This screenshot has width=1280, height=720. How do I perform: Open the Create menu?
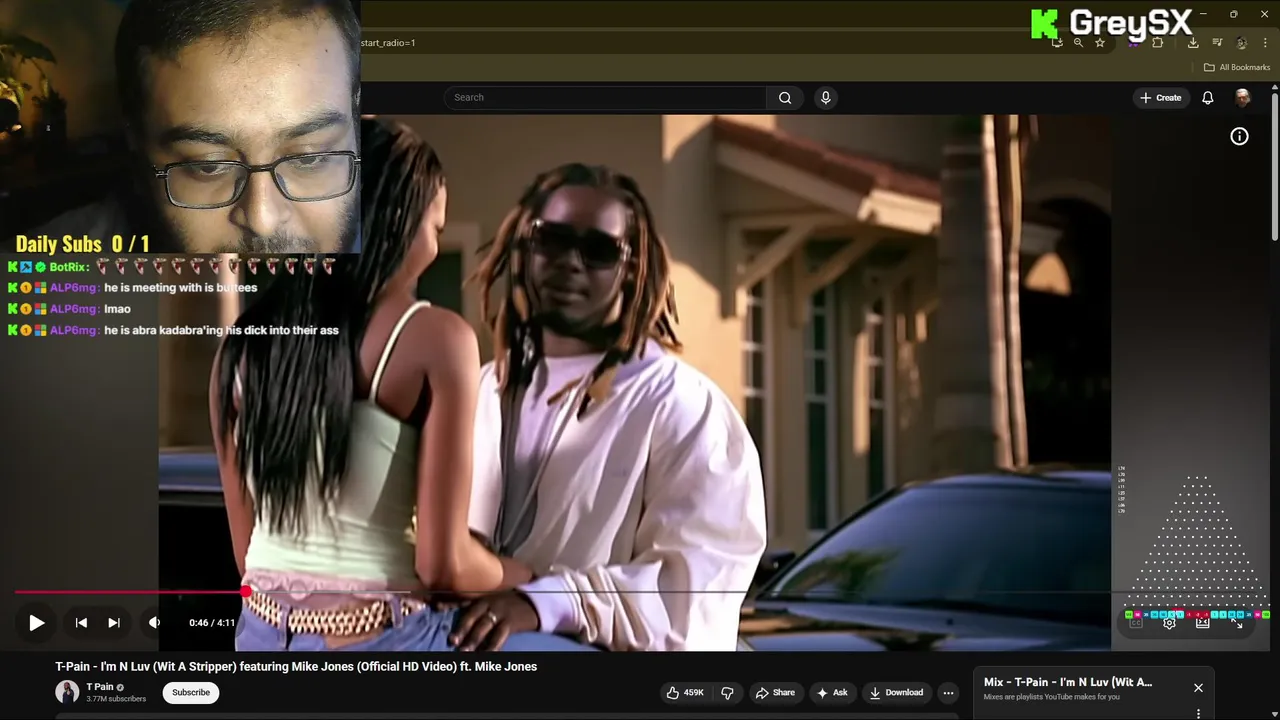(1160, 97)
